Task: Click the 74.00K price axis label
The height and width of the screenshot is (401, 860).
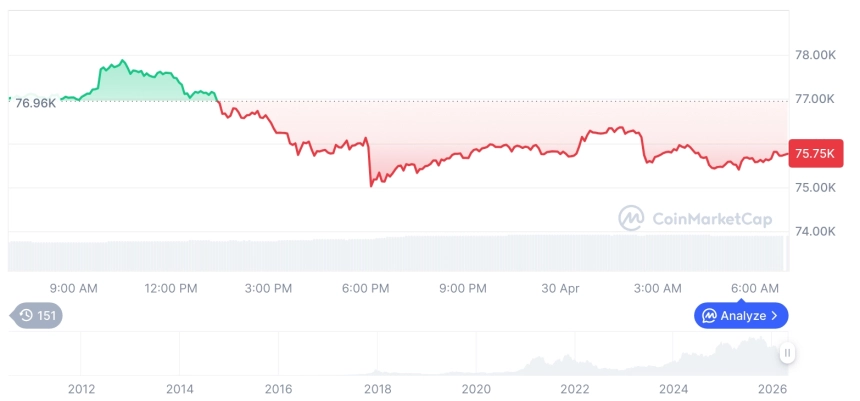Action: coord(814,231)
